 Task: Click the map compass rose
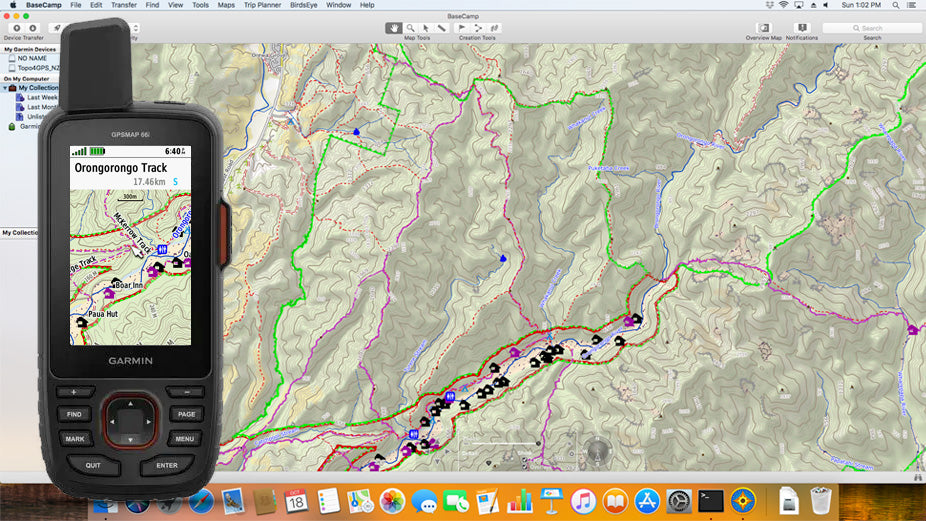tap(597, 451)
